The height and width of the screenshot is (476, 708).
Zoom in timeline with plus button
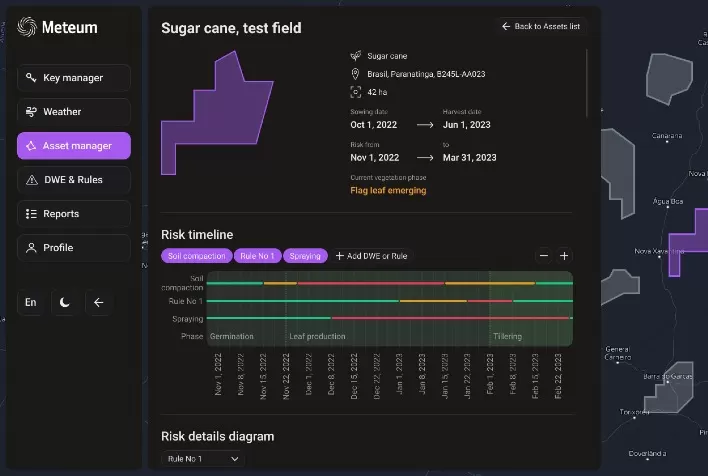[564, 256]
